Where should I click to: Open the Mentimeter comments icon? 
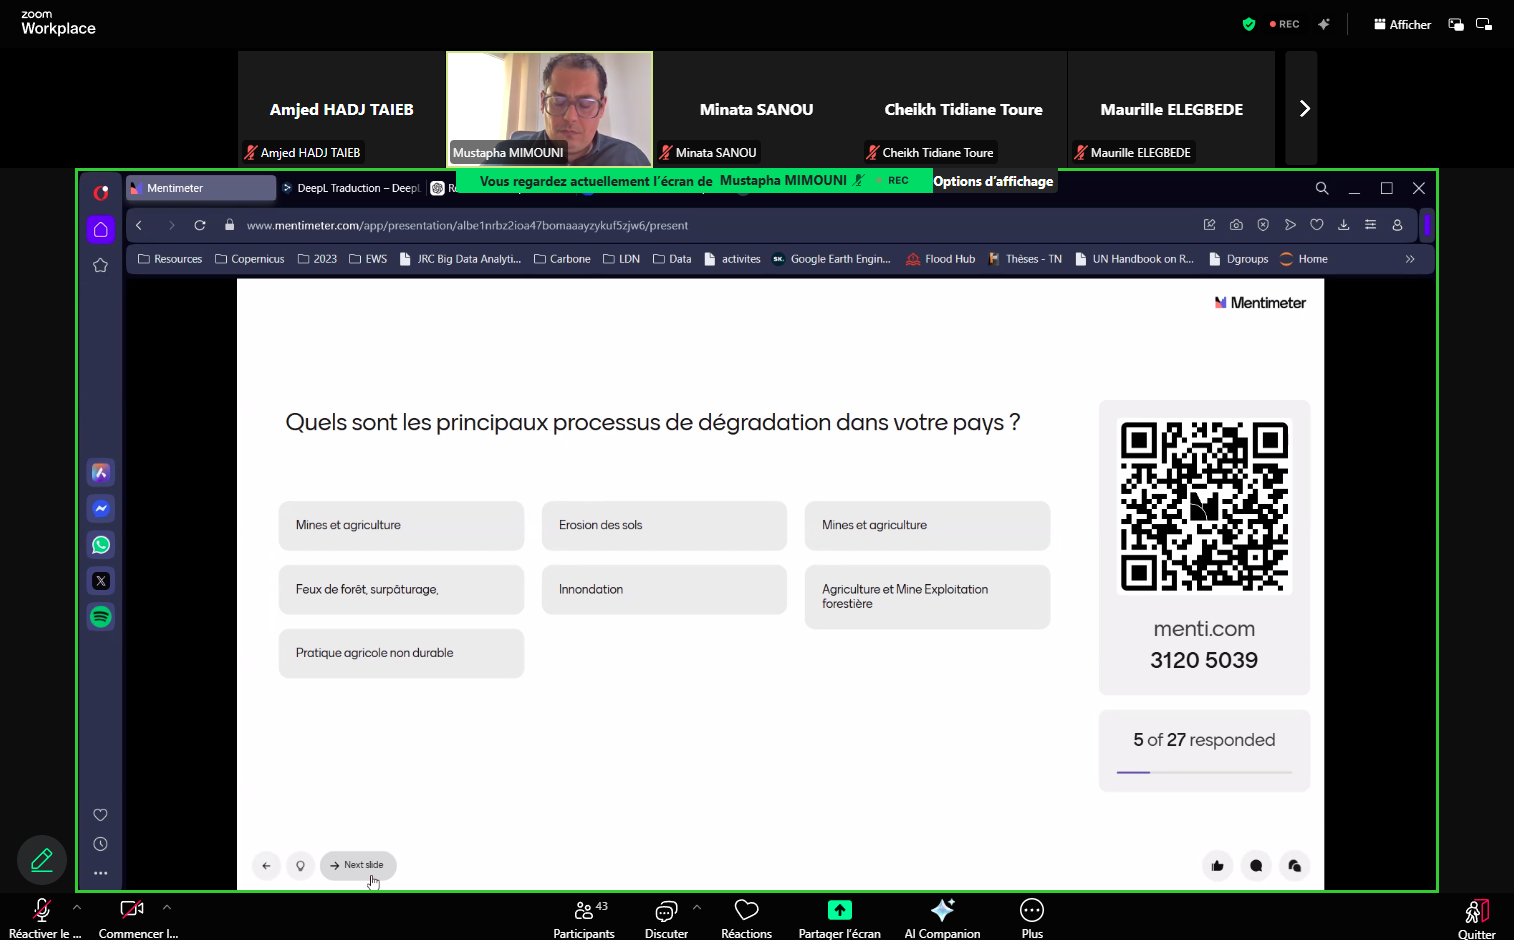coord(1256,866)
